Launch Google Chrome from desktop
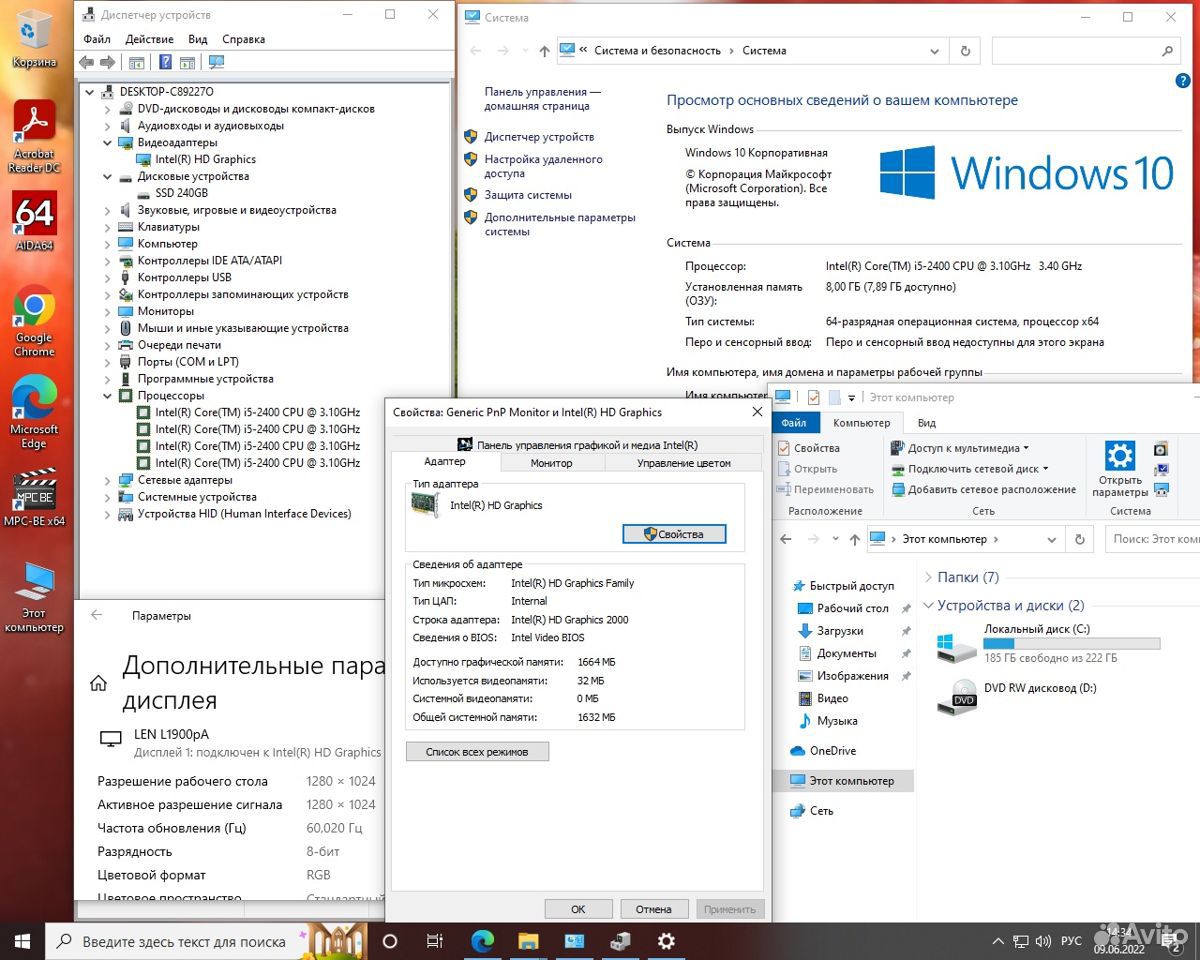 tap(34, 321)
